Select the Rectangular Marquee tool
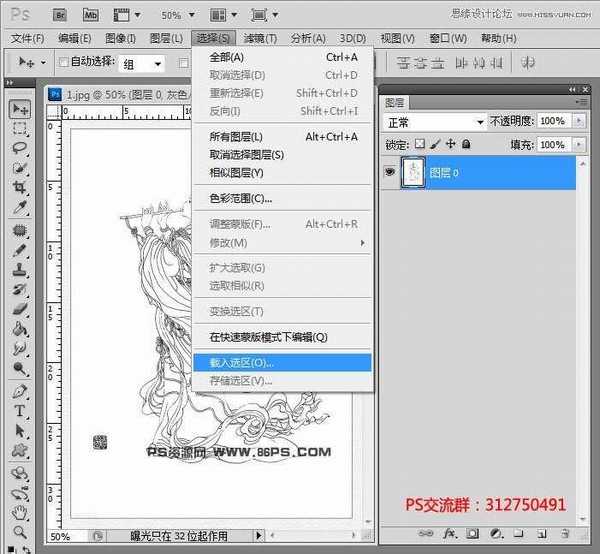600x554 pixels. coord(19,128)
